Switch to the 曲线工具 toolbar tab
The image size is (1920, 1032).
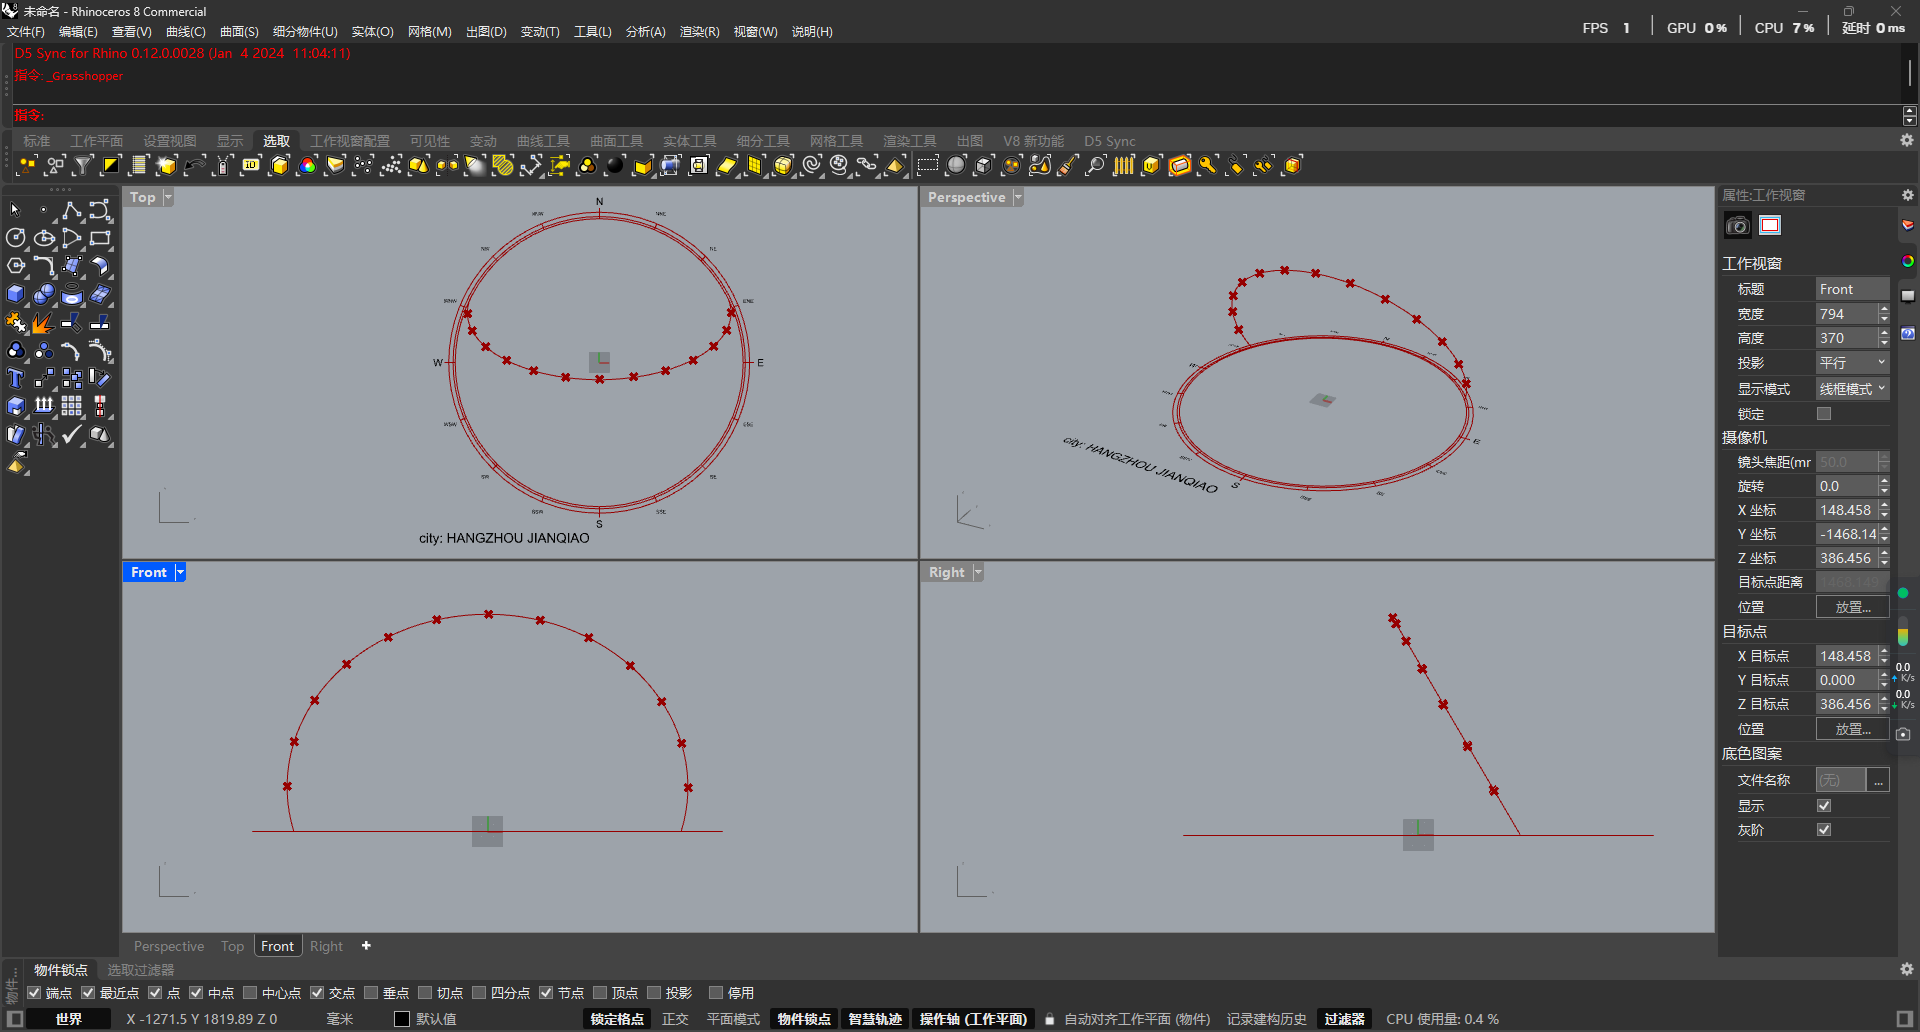pos(543,141)
